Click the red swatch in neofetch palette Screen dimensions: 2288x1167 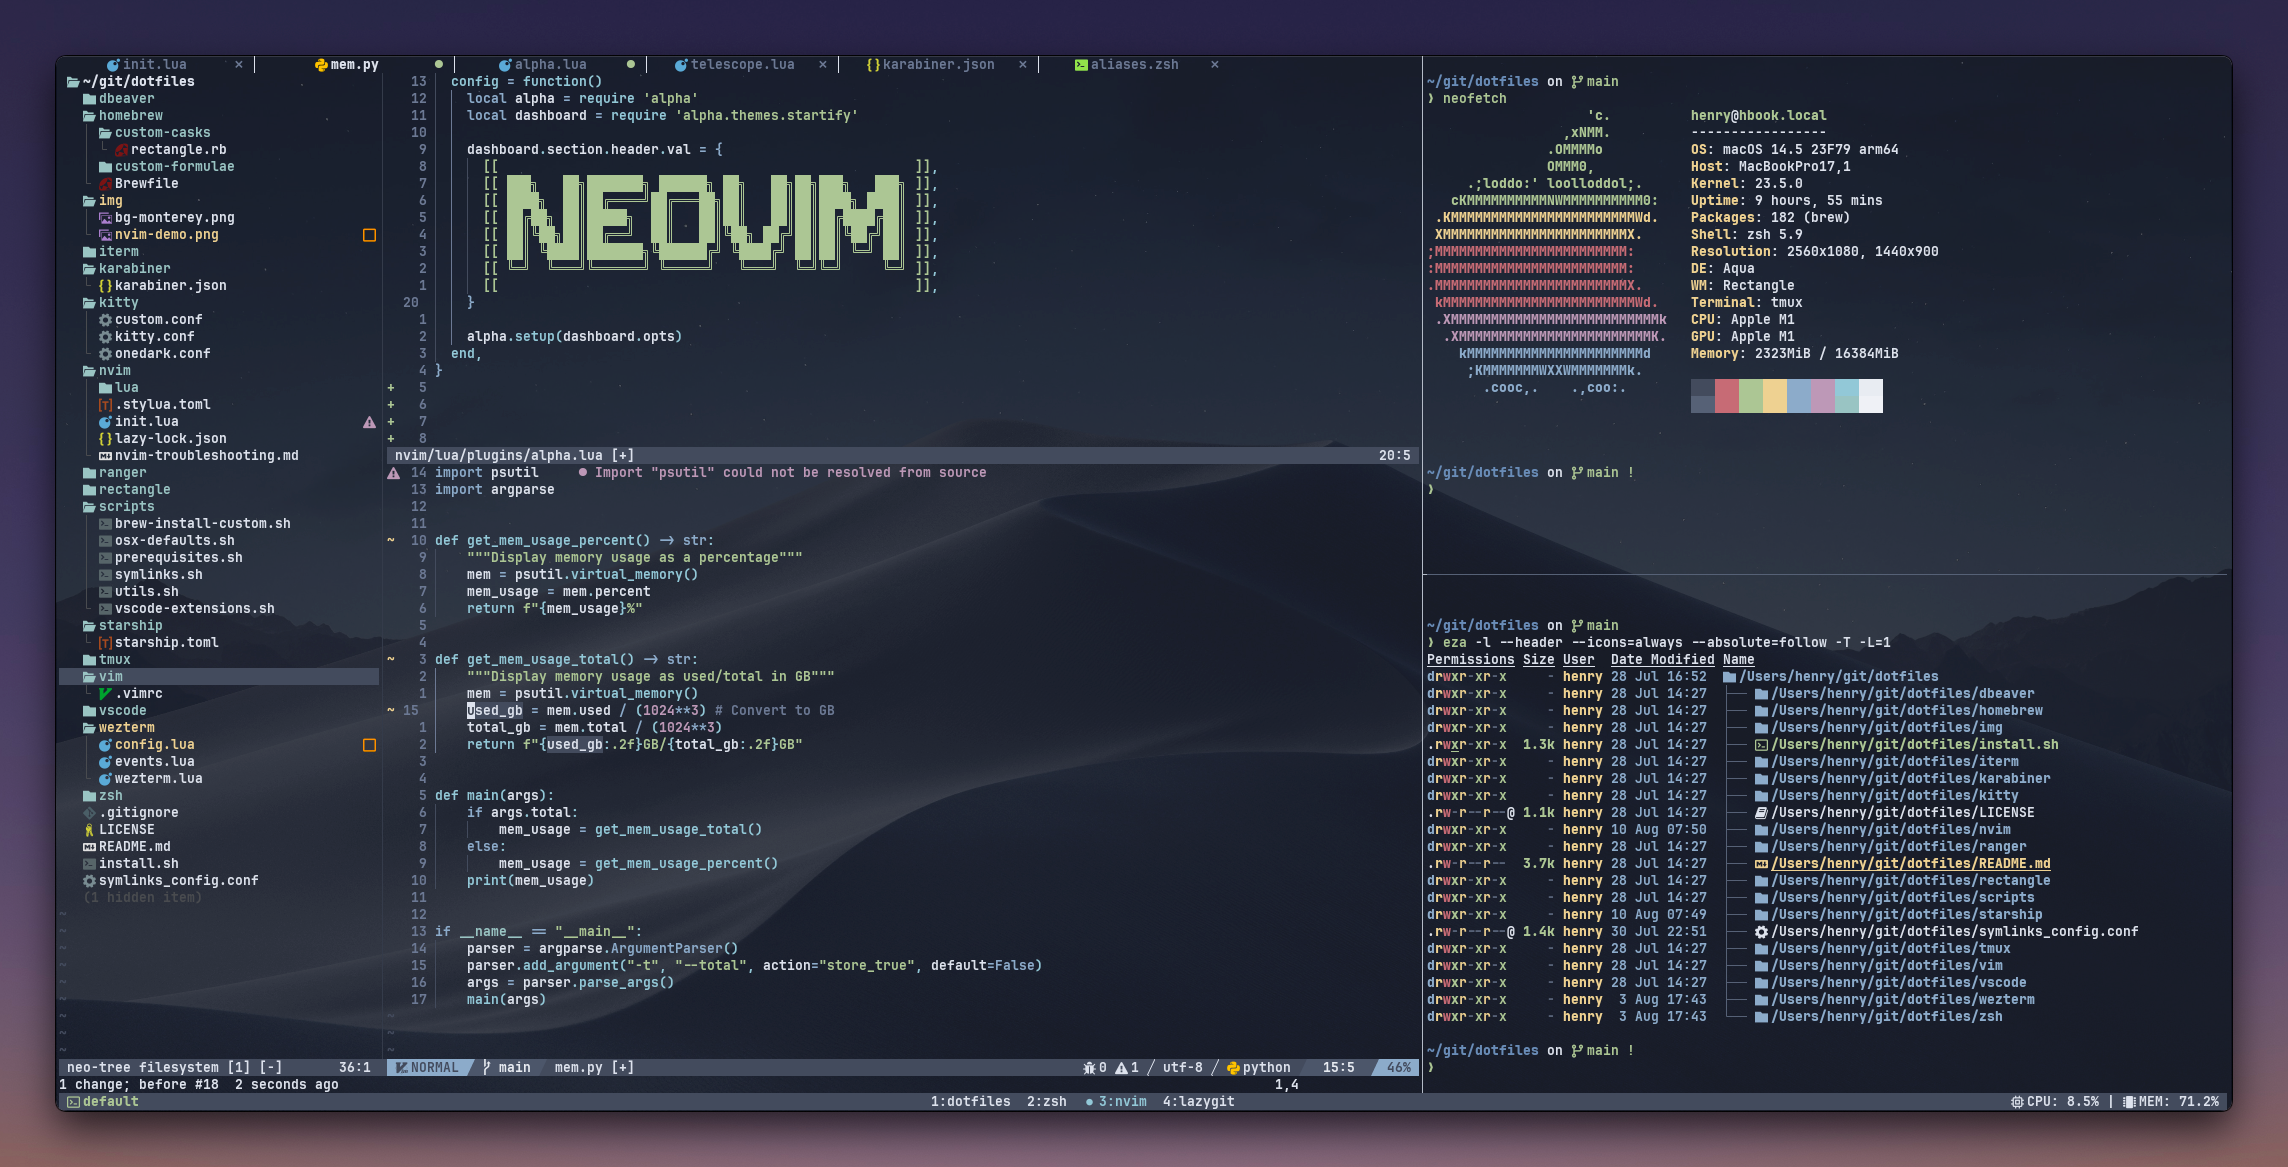tap(1726, 396)
